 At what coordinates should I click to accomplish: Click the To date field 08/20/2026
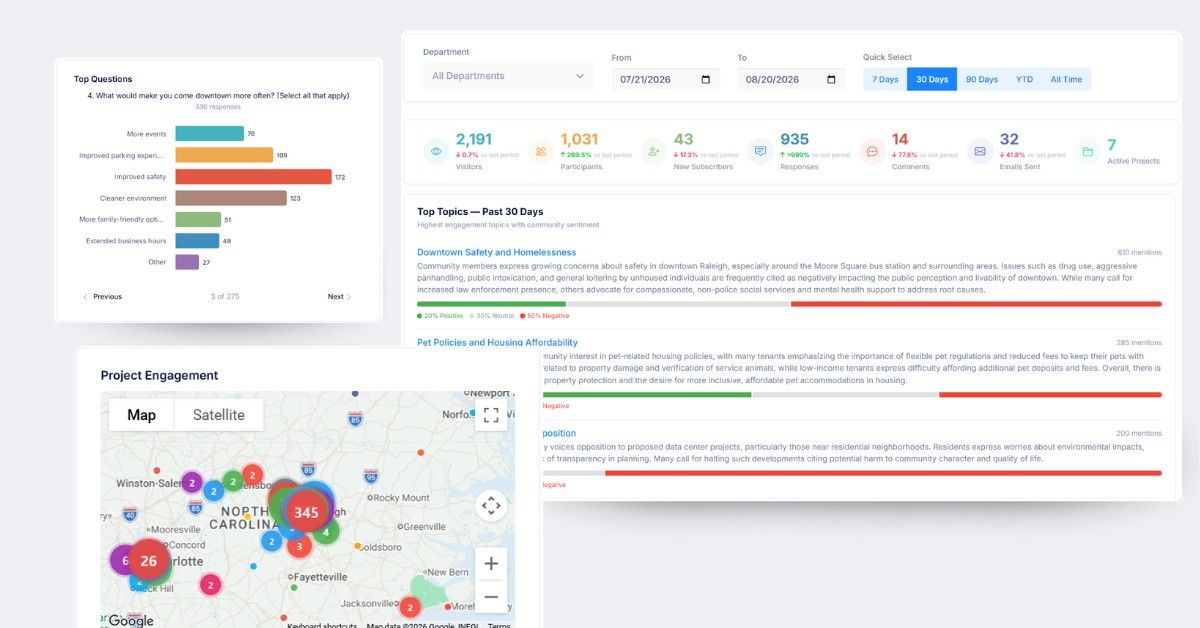[792, 80]
